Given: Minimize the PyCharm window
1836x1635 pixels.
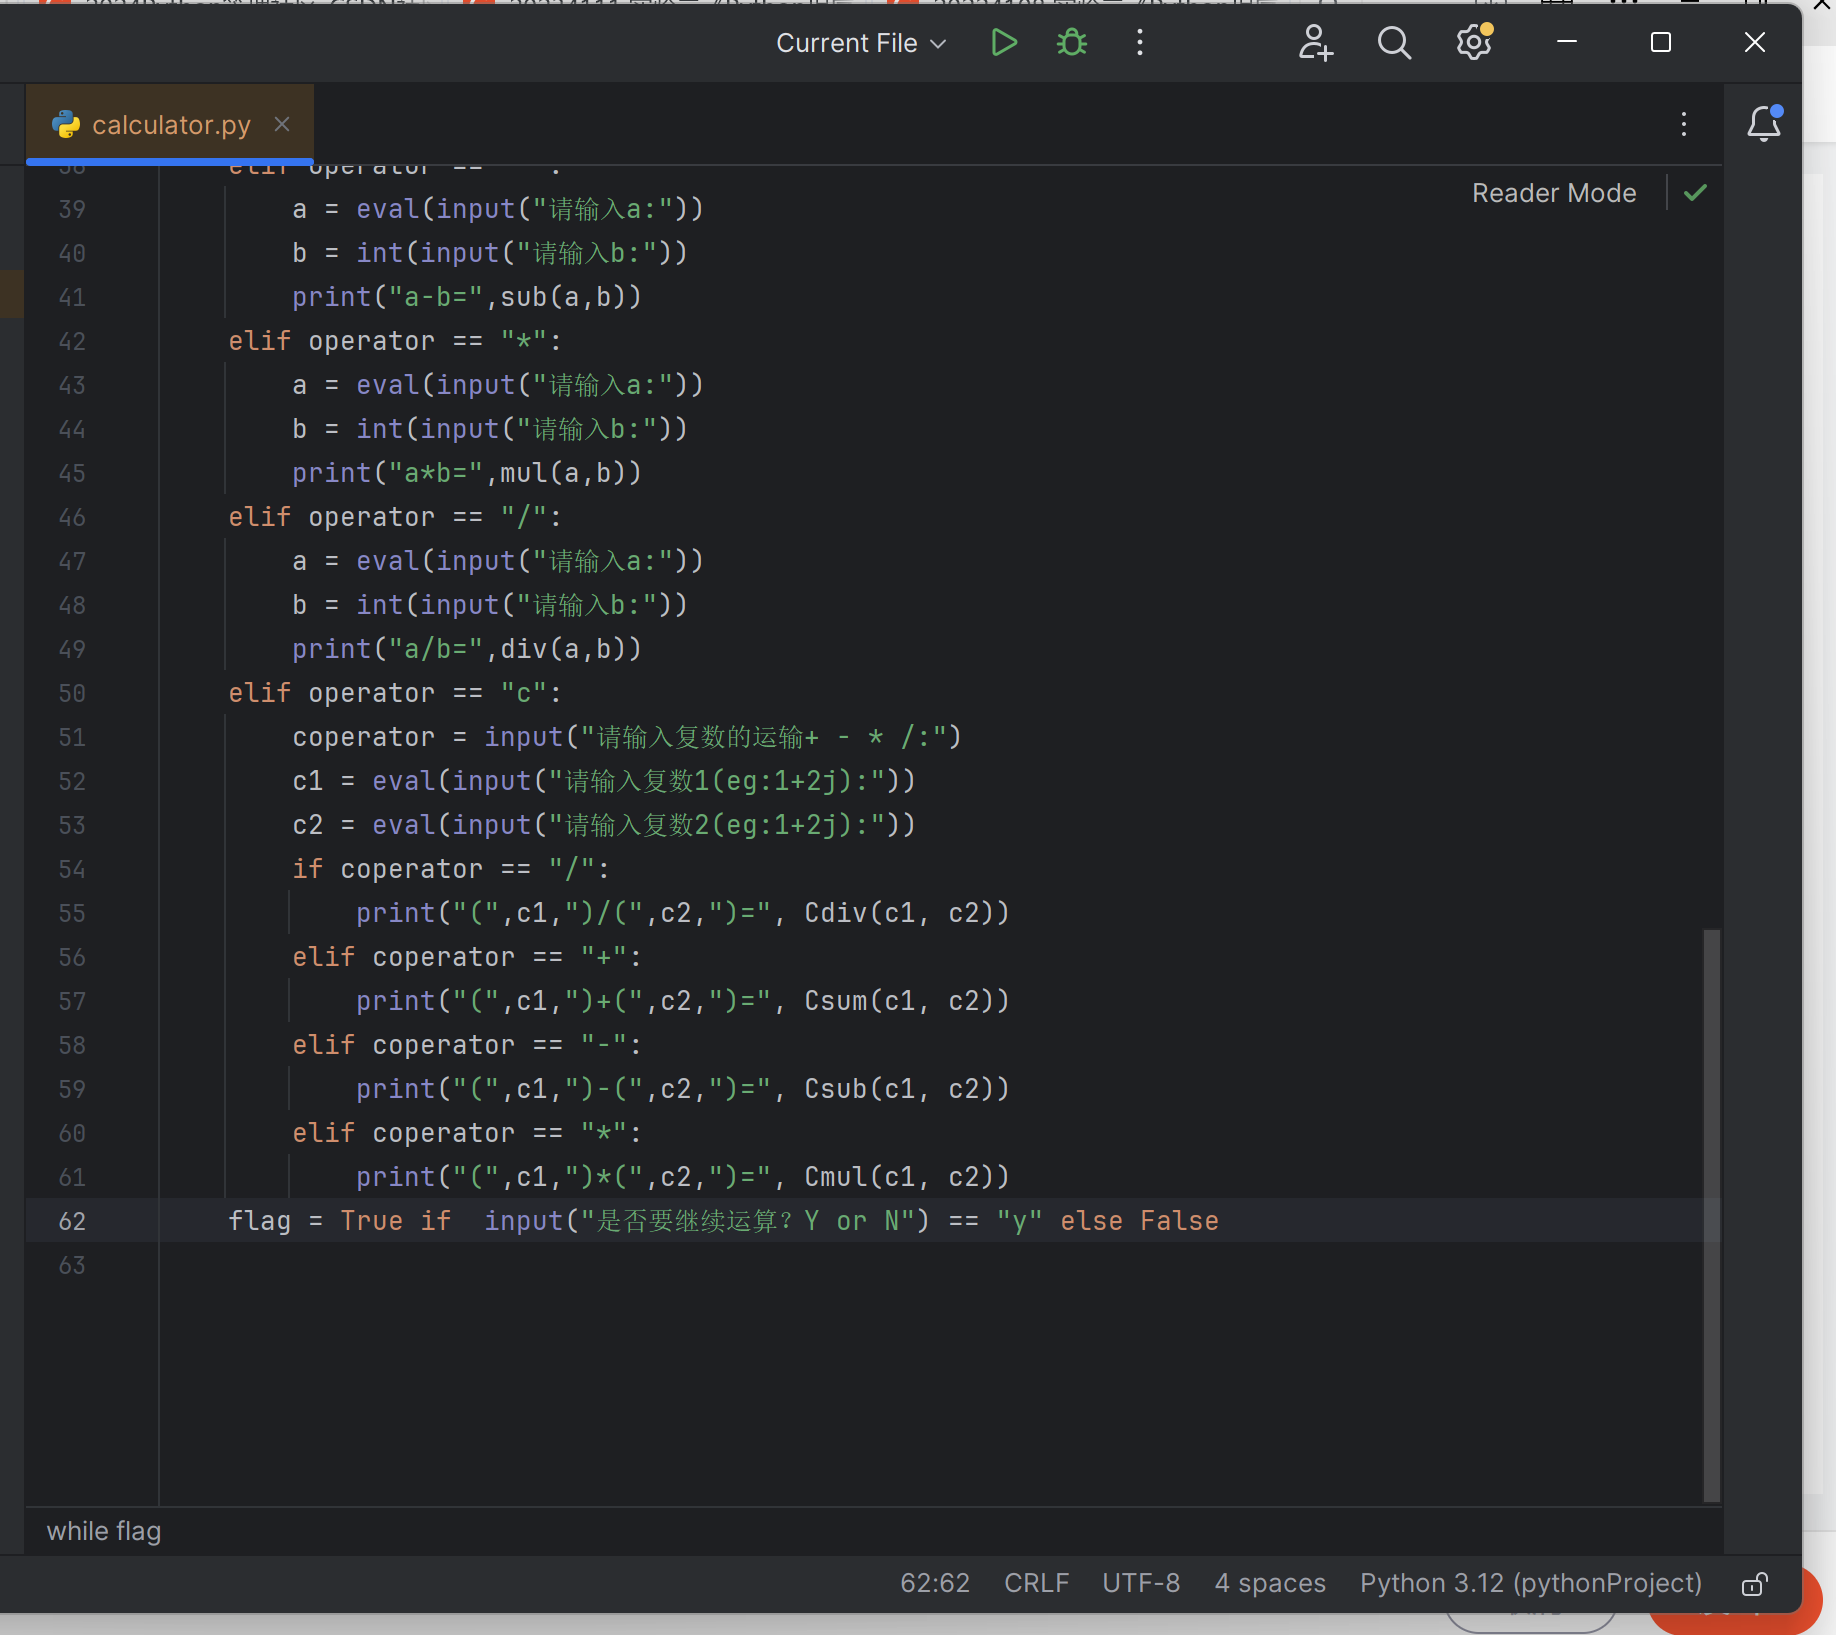Looking at the screenshot, I should pyautogui.click(x=1567, y=42).
